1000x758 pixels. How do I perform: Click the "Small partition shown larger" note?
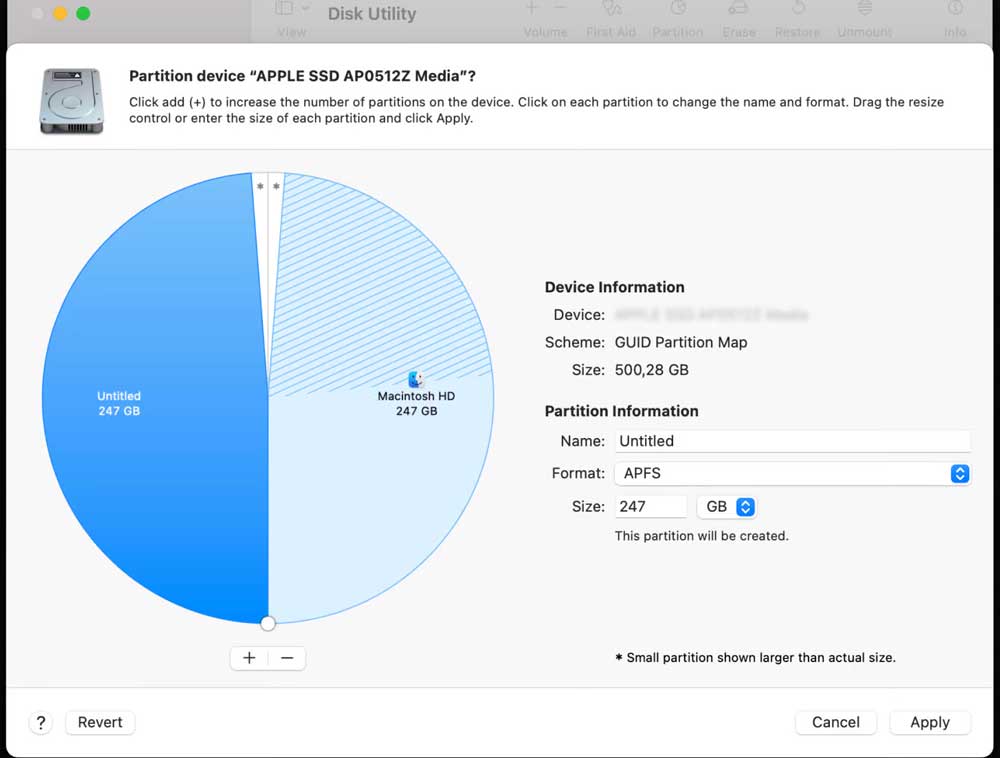point(755,658)
